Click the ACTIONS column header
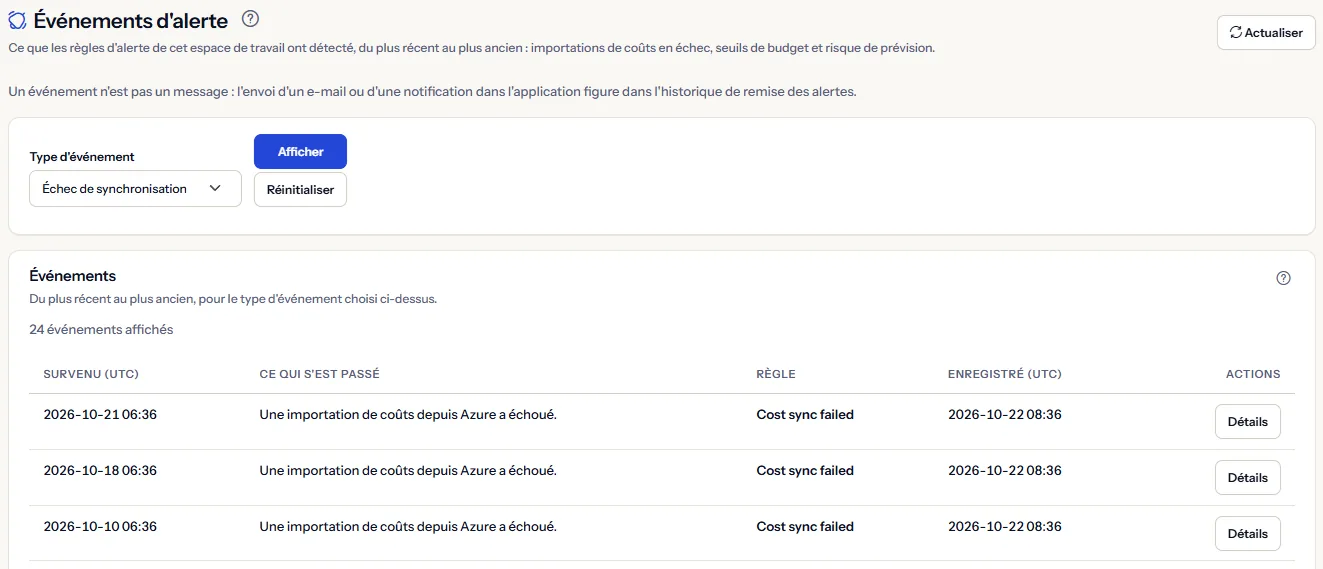This screenshot has height=569, width=1323. tap(1253, 374)
